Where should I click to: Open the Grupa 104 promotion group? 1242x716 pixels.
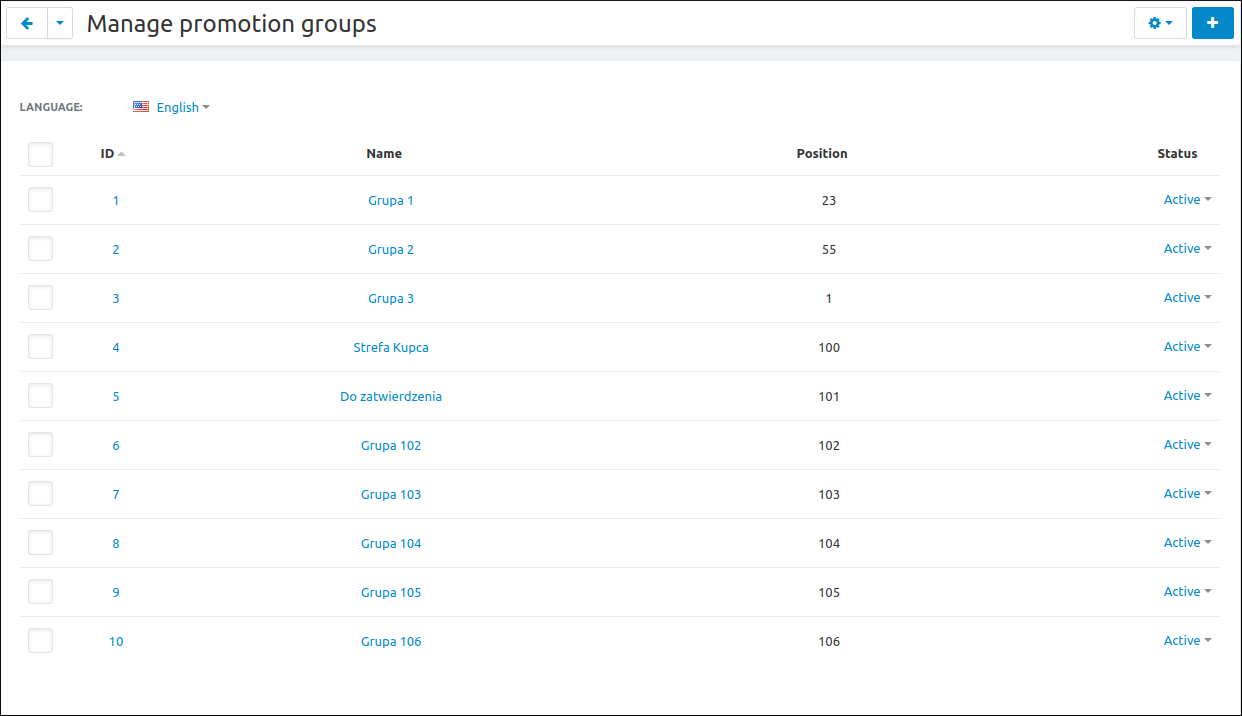[x=391, y=543]
